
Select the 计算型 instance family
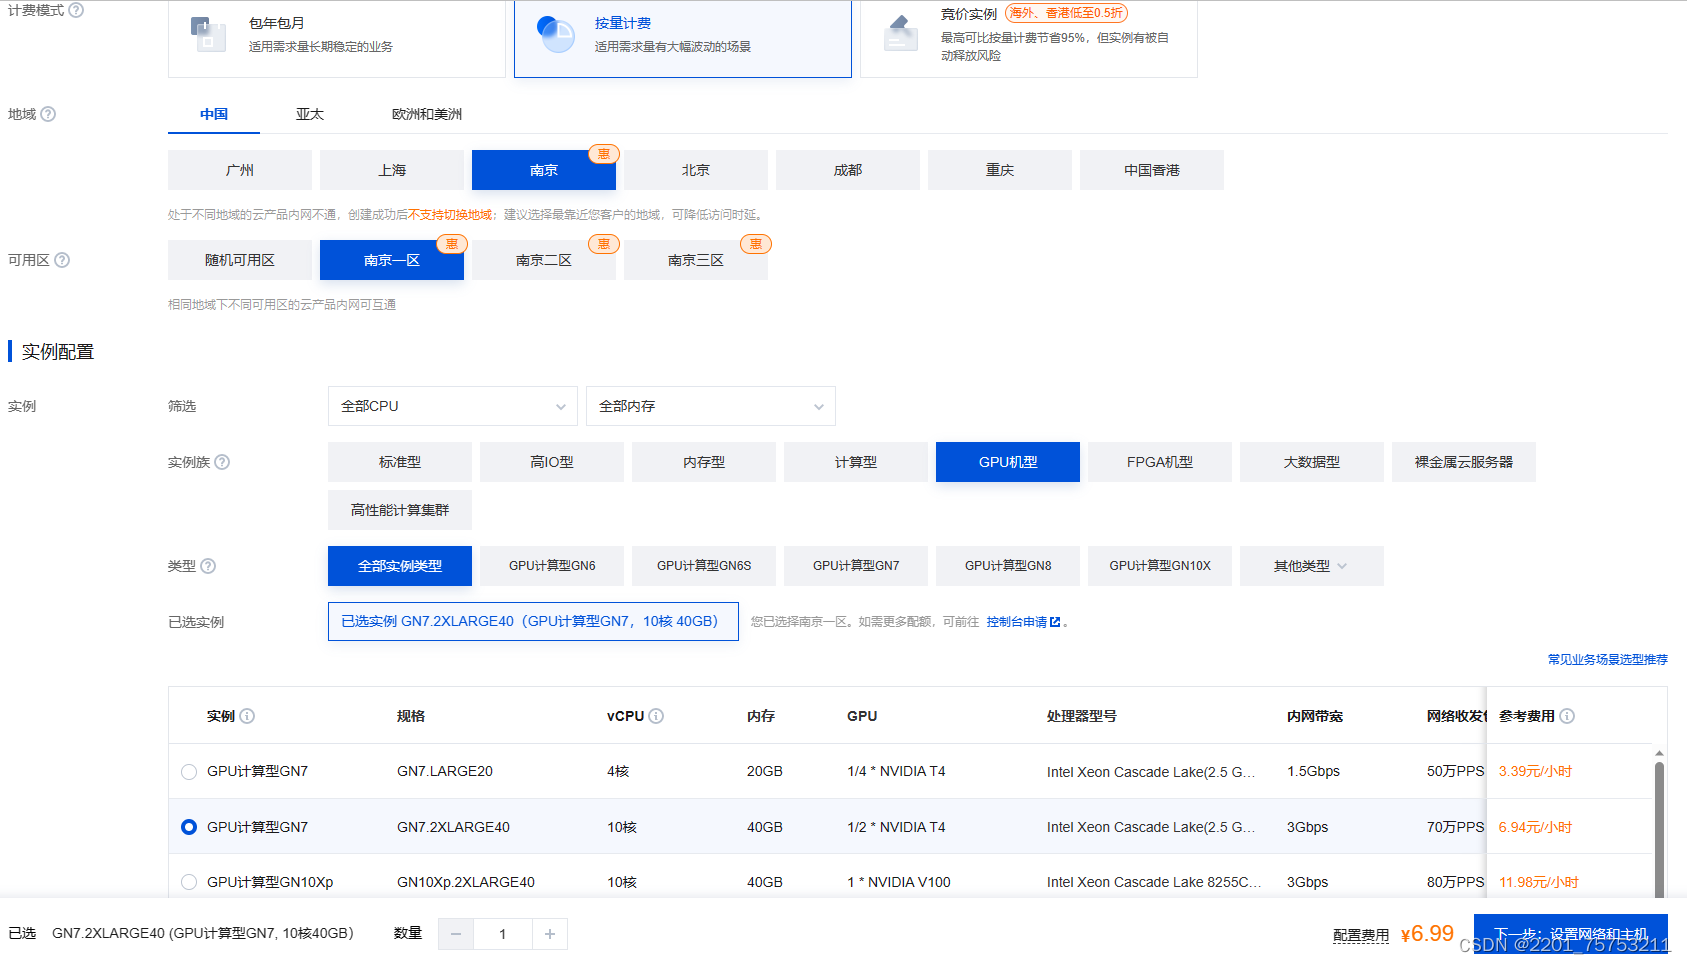(x=856, y=462)
